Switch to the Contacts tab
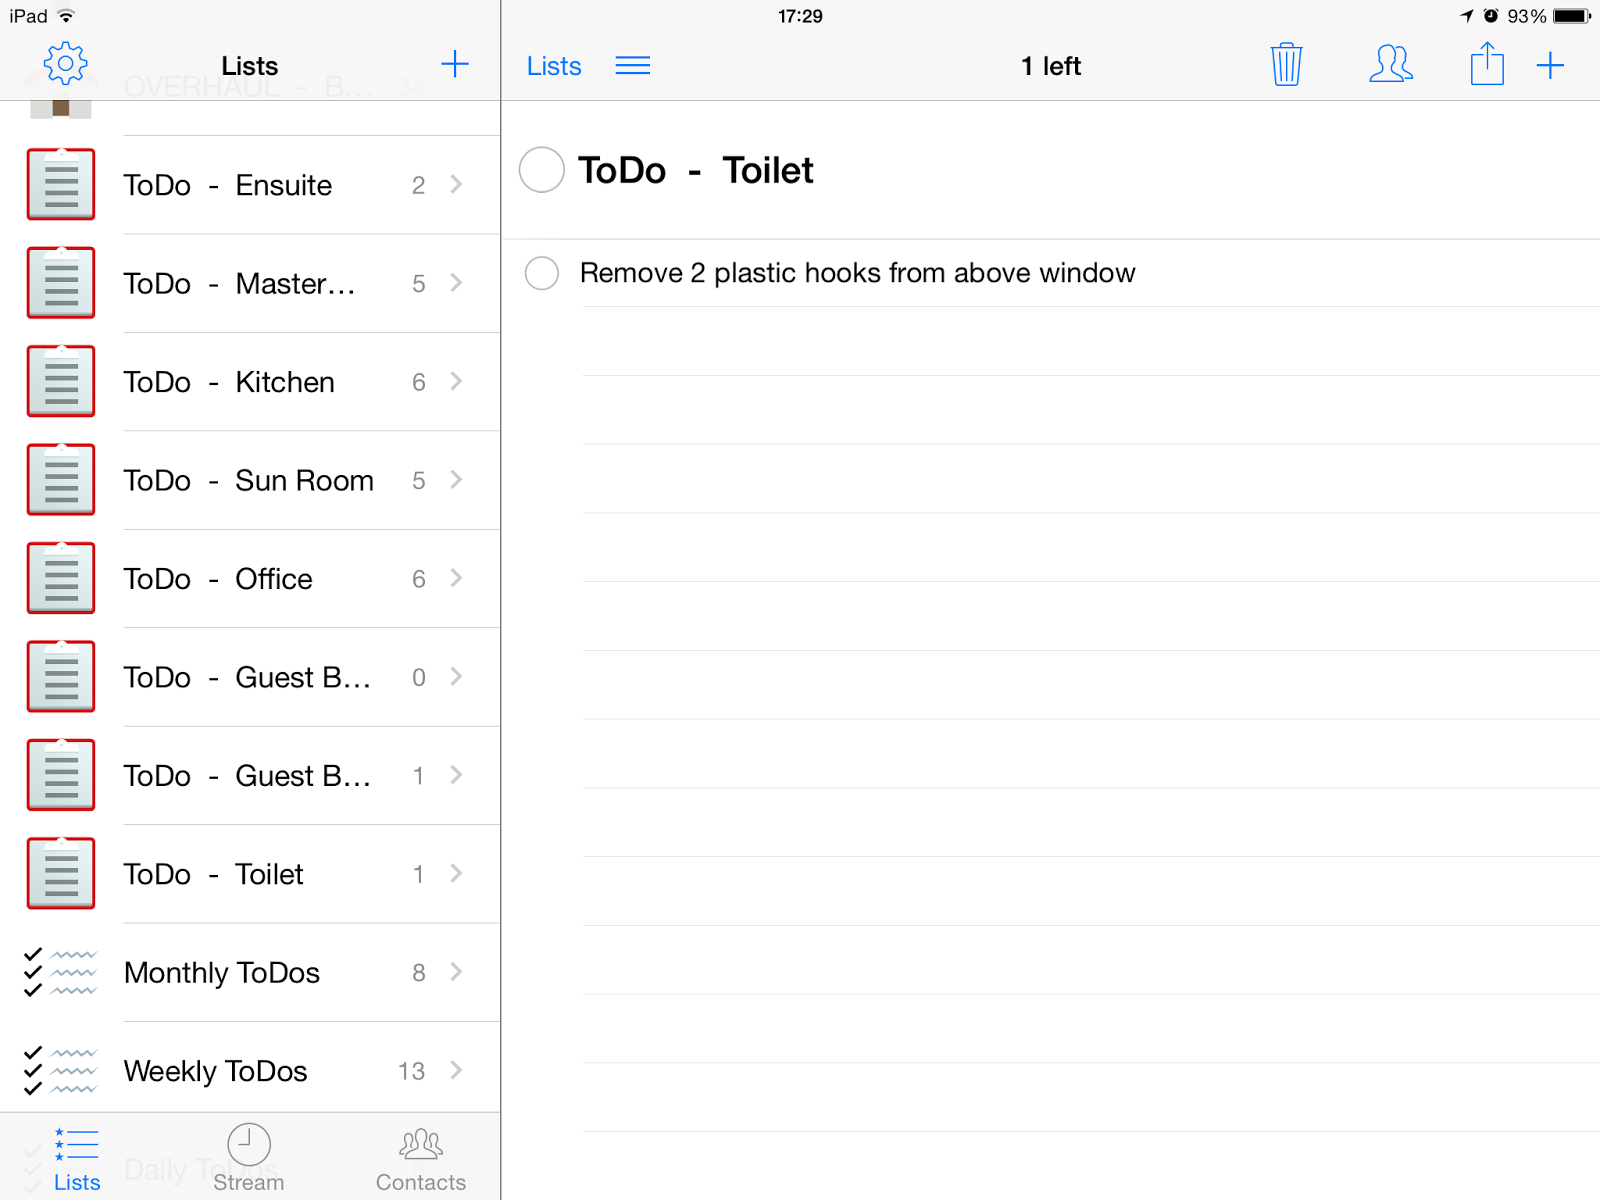 (421, 1160)
